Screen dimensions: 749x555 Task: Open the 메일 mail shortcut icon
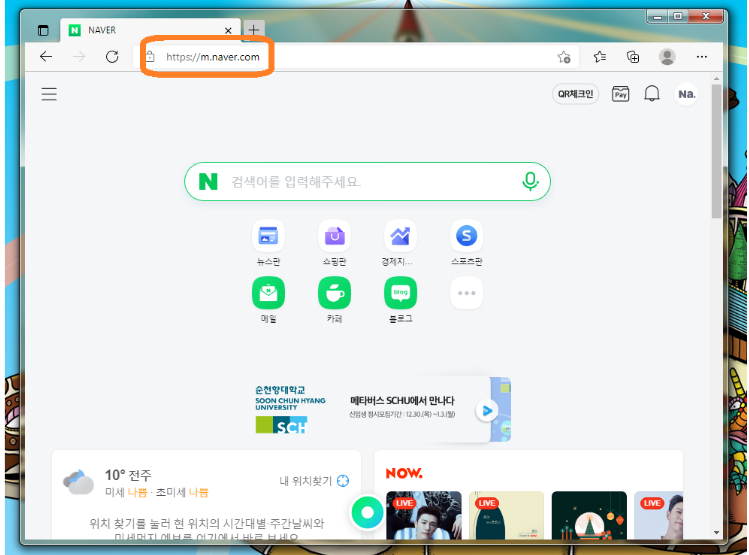tap(268, 293)
